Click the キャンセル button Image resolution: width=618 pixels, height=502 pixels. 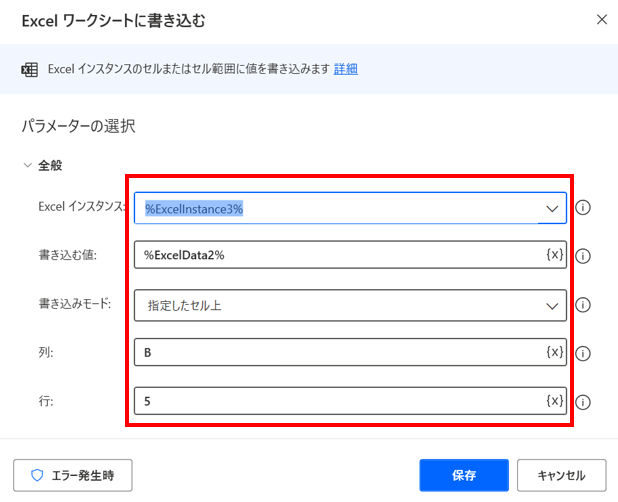tap(562, 475)
